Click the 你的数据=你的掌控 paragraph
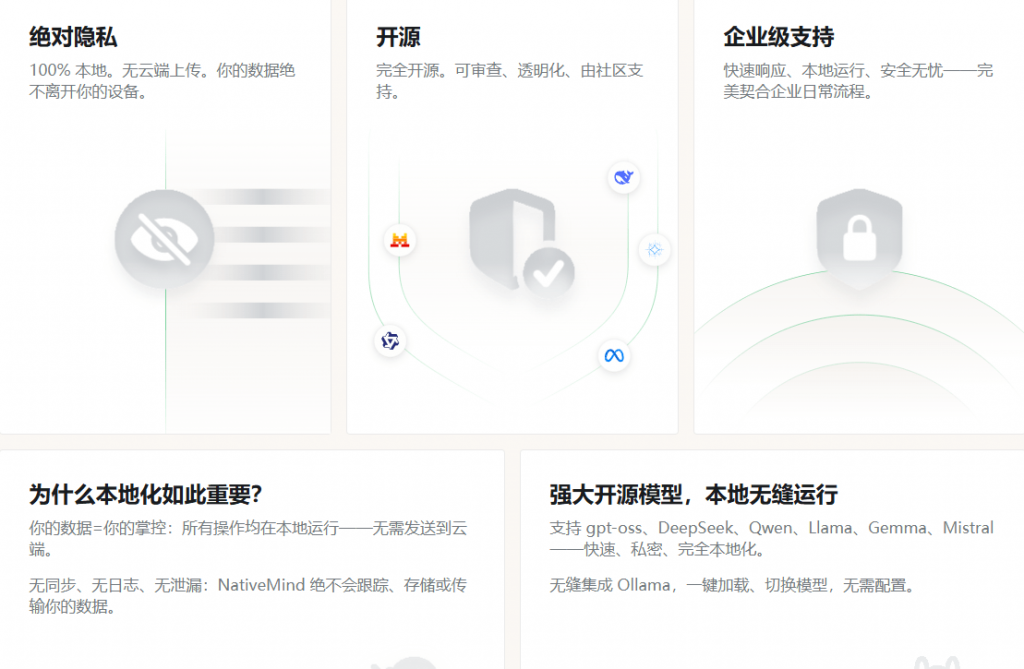The height and width of the screenshot is (669, 1024). tap(248, 538)
